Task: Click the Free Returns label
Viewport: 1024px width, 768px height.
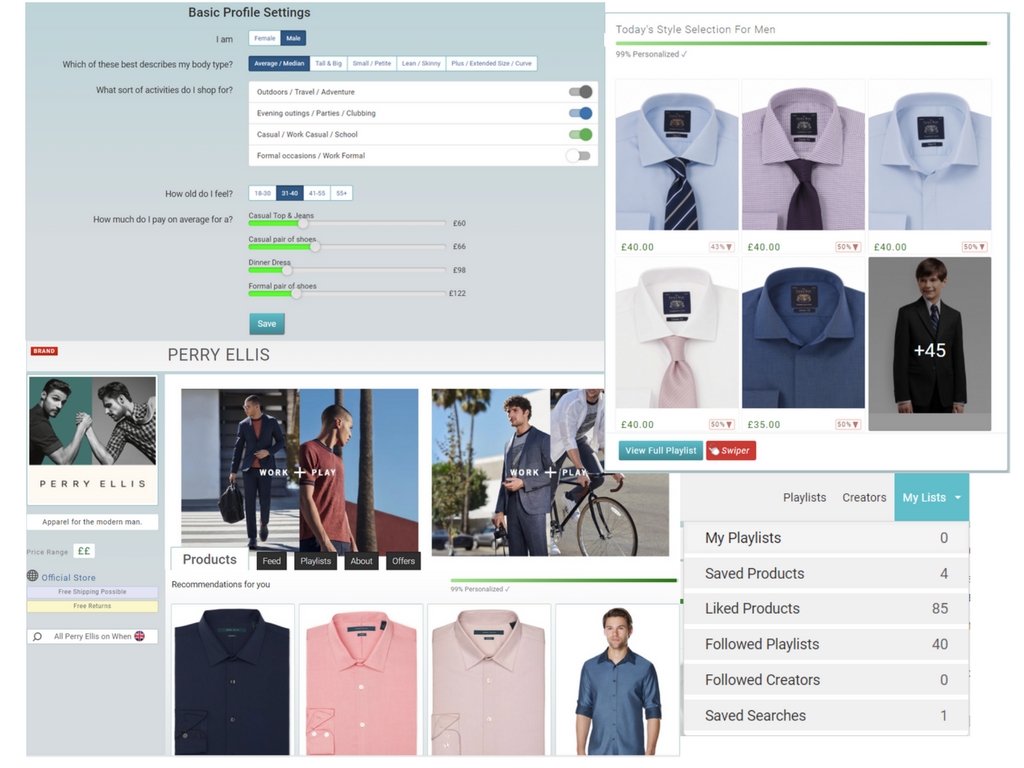Action: coord(92,606)
